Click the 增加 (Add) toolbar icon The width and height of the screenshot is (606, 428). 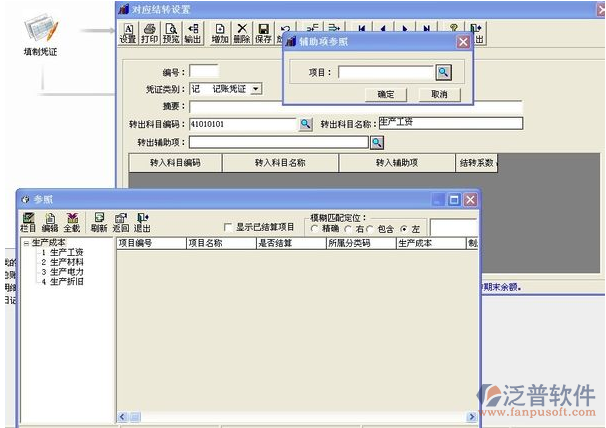click(x=220, y=33)
